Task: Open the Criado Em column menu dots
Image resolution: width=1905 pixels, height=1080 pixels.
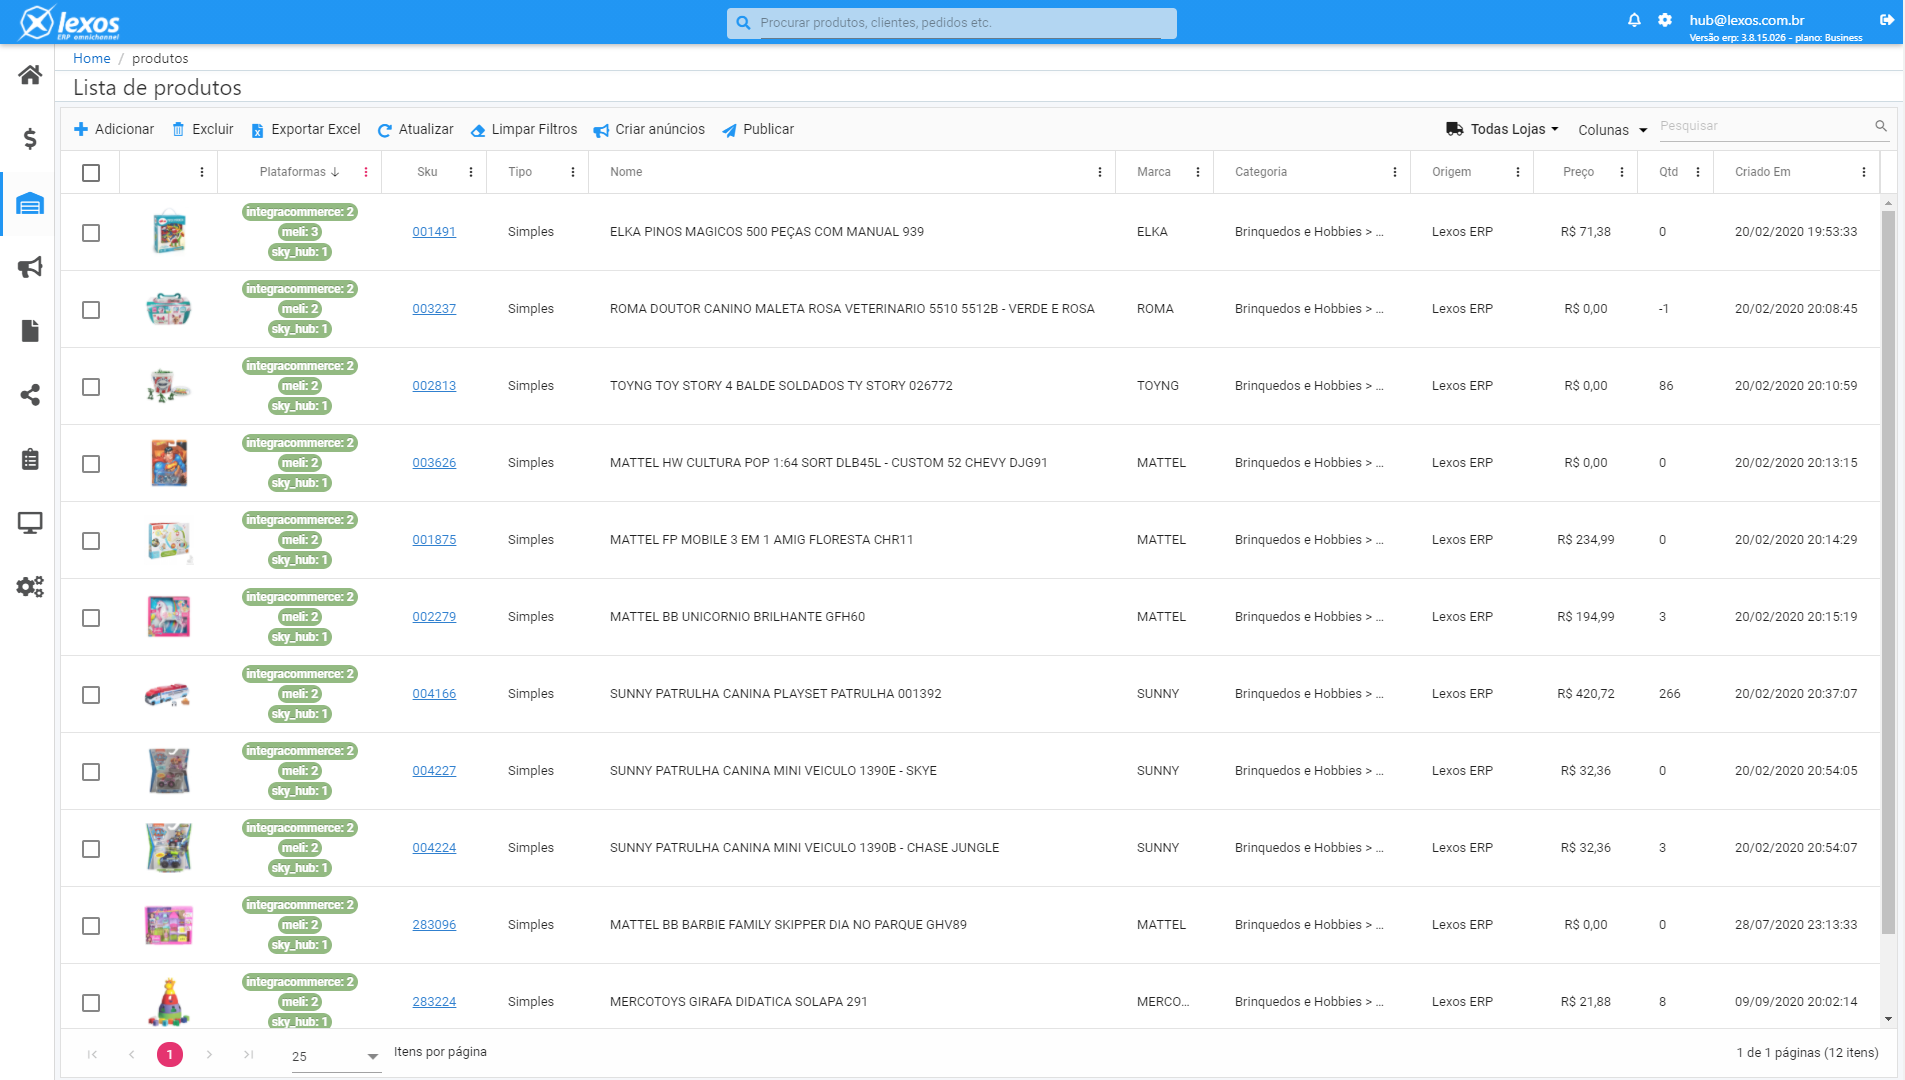Action: point(1864,172)
